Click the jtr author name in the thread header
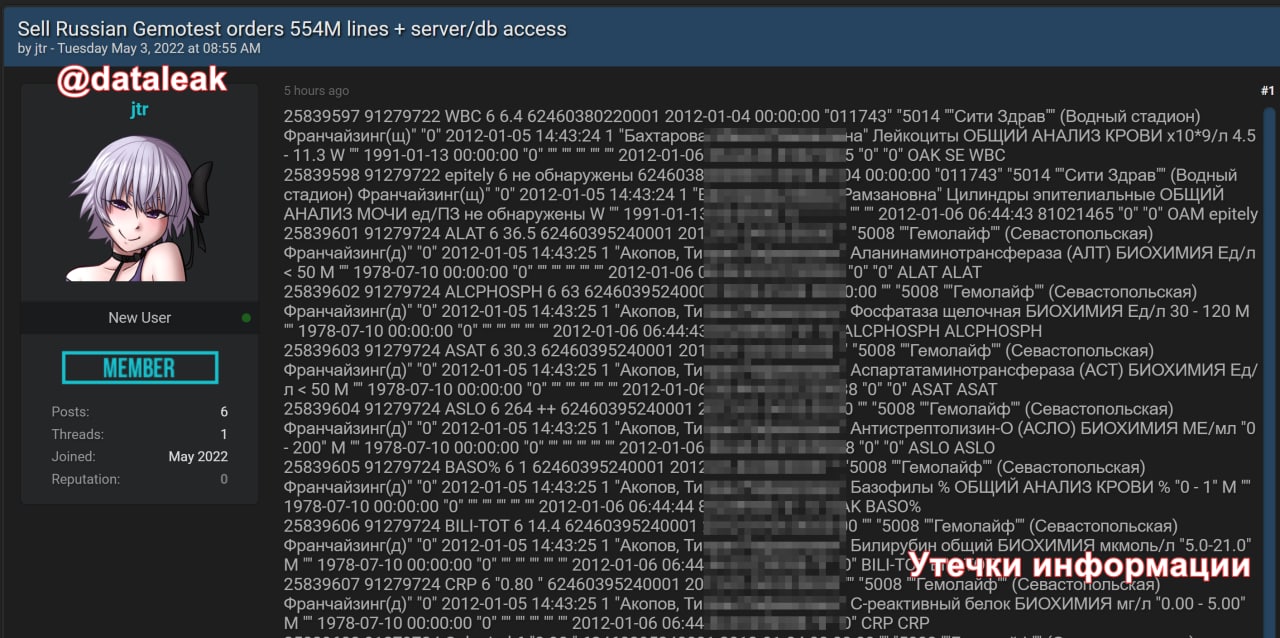The height and width of the screenshot is (638, 1280). (x=39, y=48)
